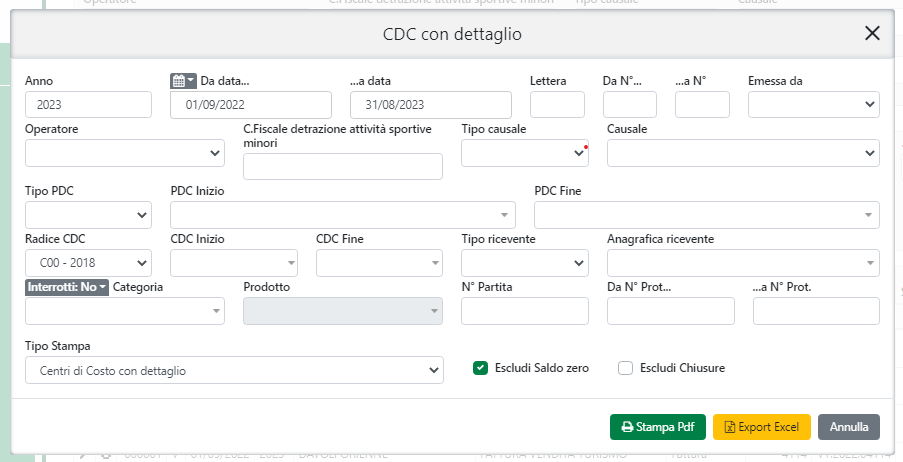Enable the Escludi Chiusure checkbox
The height and width of the screenshot is (462, 903).
tap(626, 368)
